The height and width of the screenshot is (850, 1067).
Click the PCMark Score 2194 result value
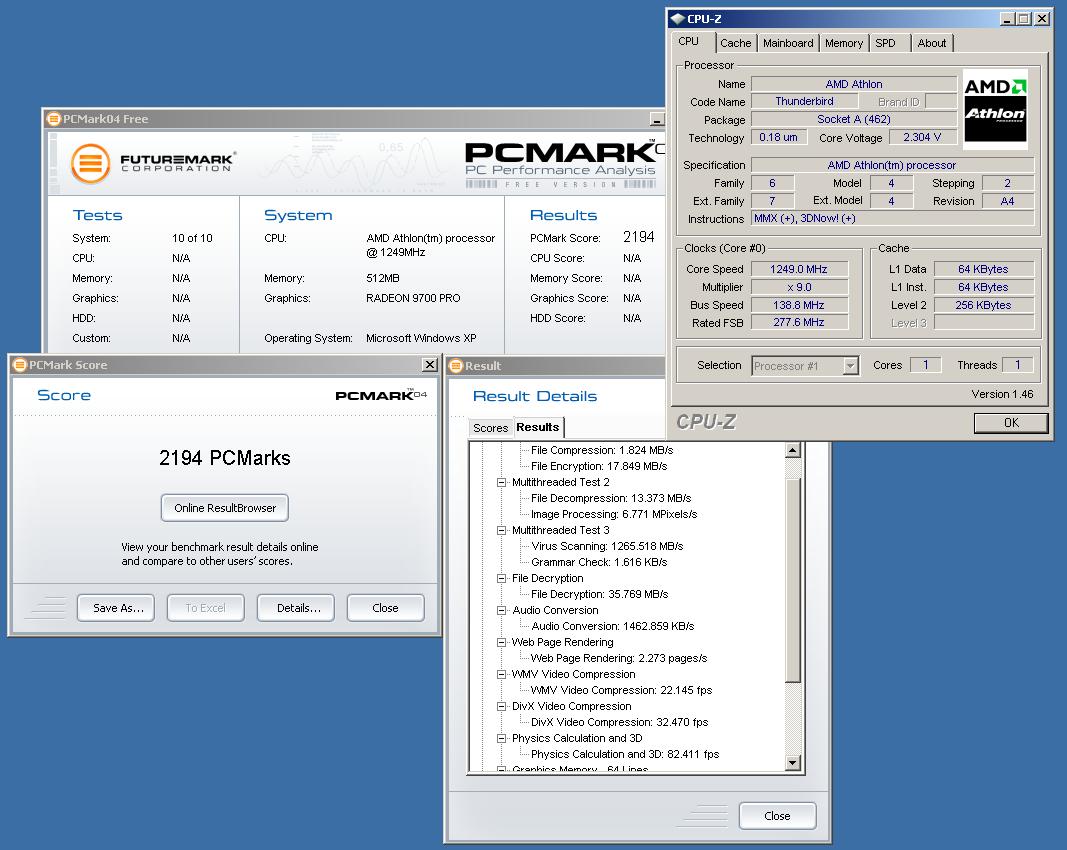point(638,237)
